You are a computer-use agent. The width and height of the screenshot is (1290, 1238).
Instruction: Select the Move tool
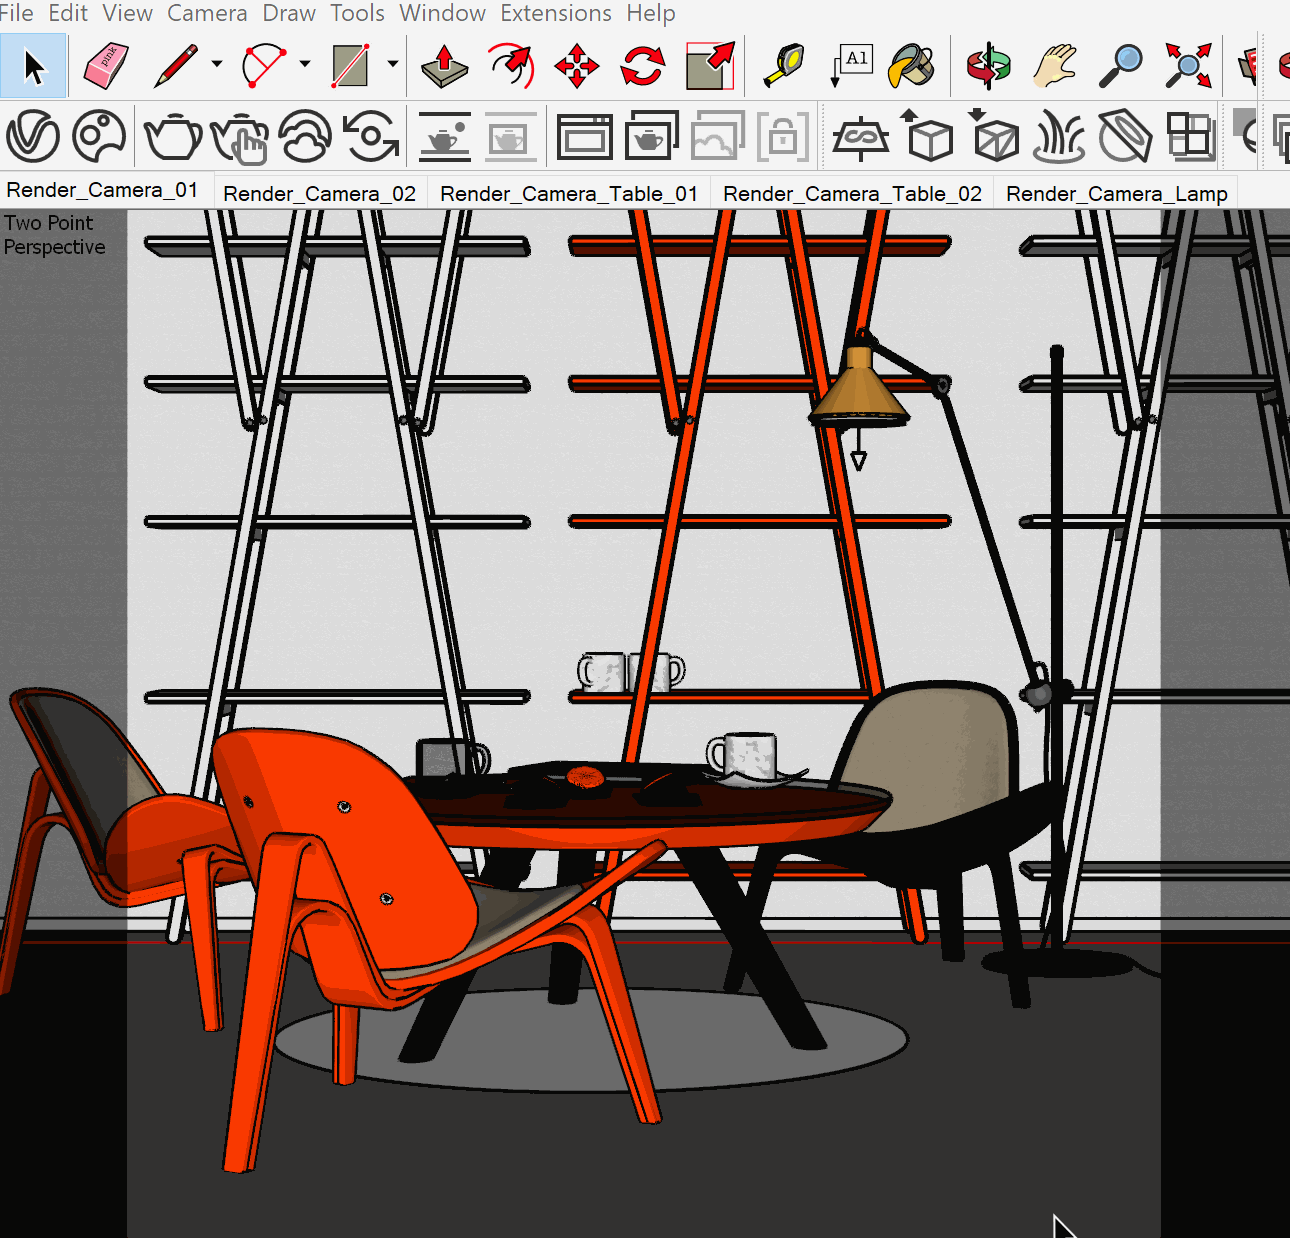[x=577, y=66]
